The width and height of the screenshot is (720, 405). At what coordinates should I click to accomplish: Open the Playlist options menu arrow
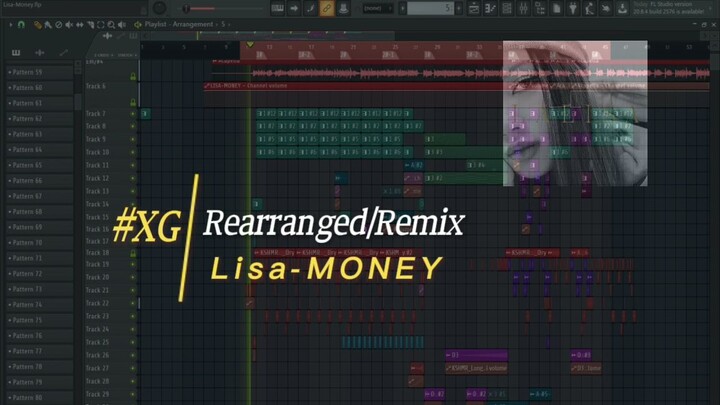11,25
